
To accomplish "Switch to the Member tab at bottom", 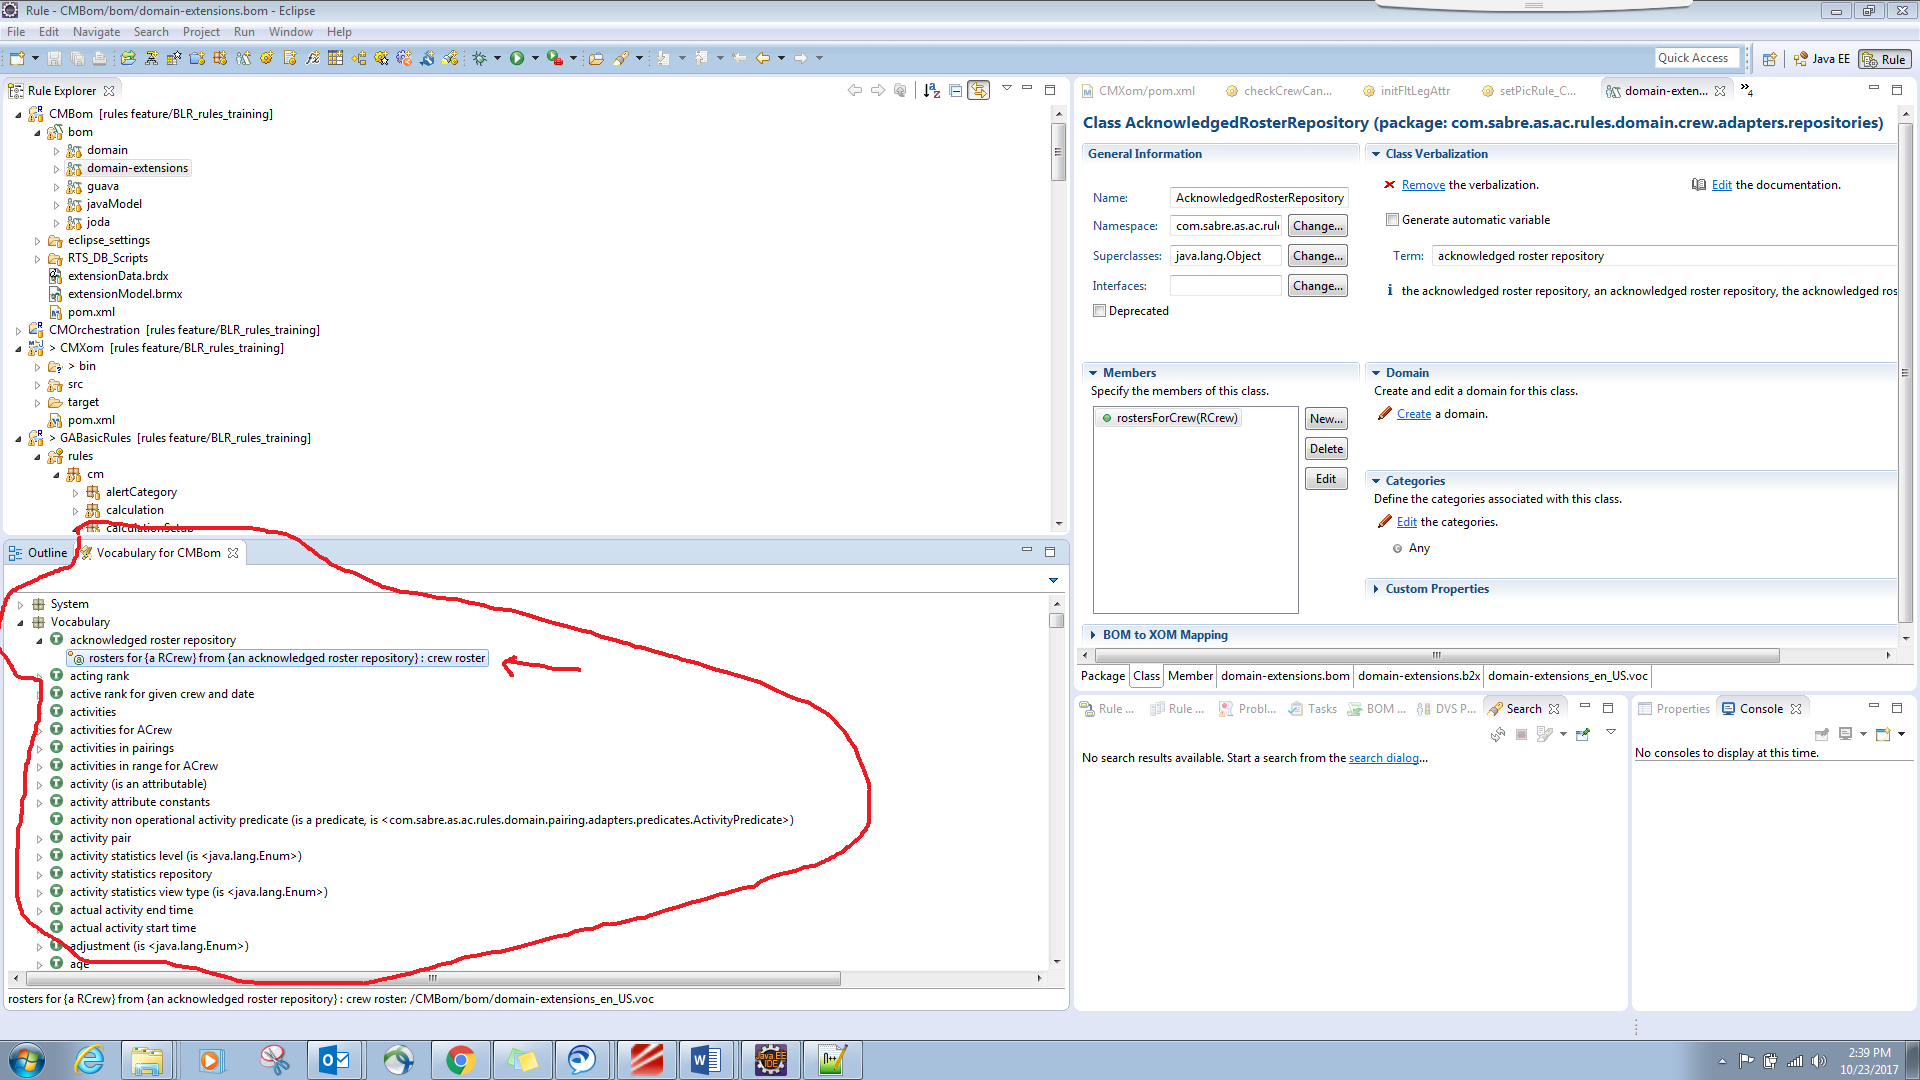I will point(1190,676).
